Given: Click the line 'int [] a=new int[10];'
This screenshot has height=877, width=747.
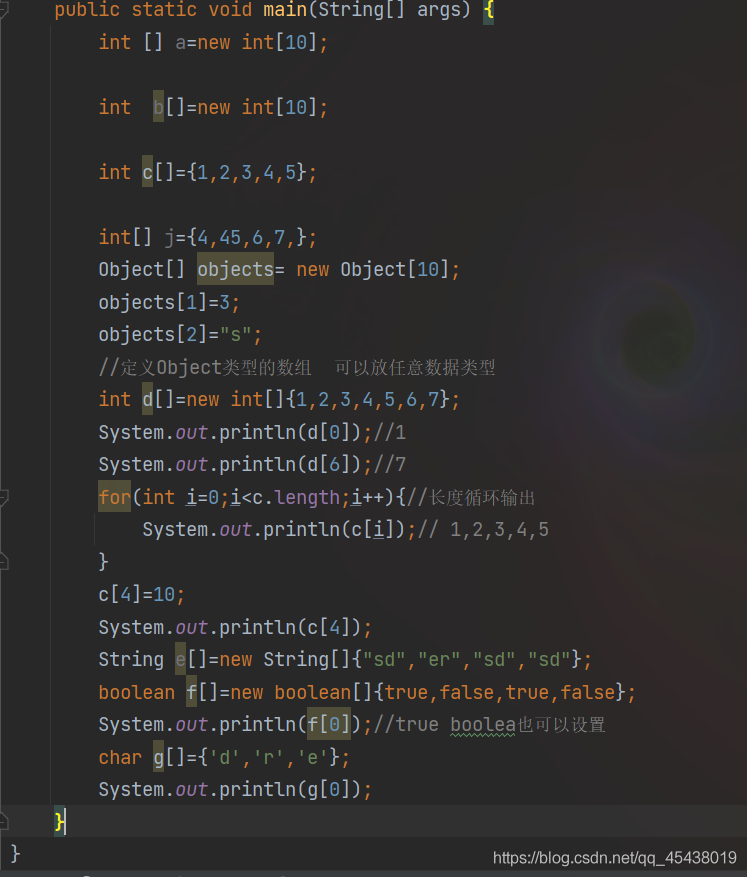Looking at the screenshot, I should [213, 43].
